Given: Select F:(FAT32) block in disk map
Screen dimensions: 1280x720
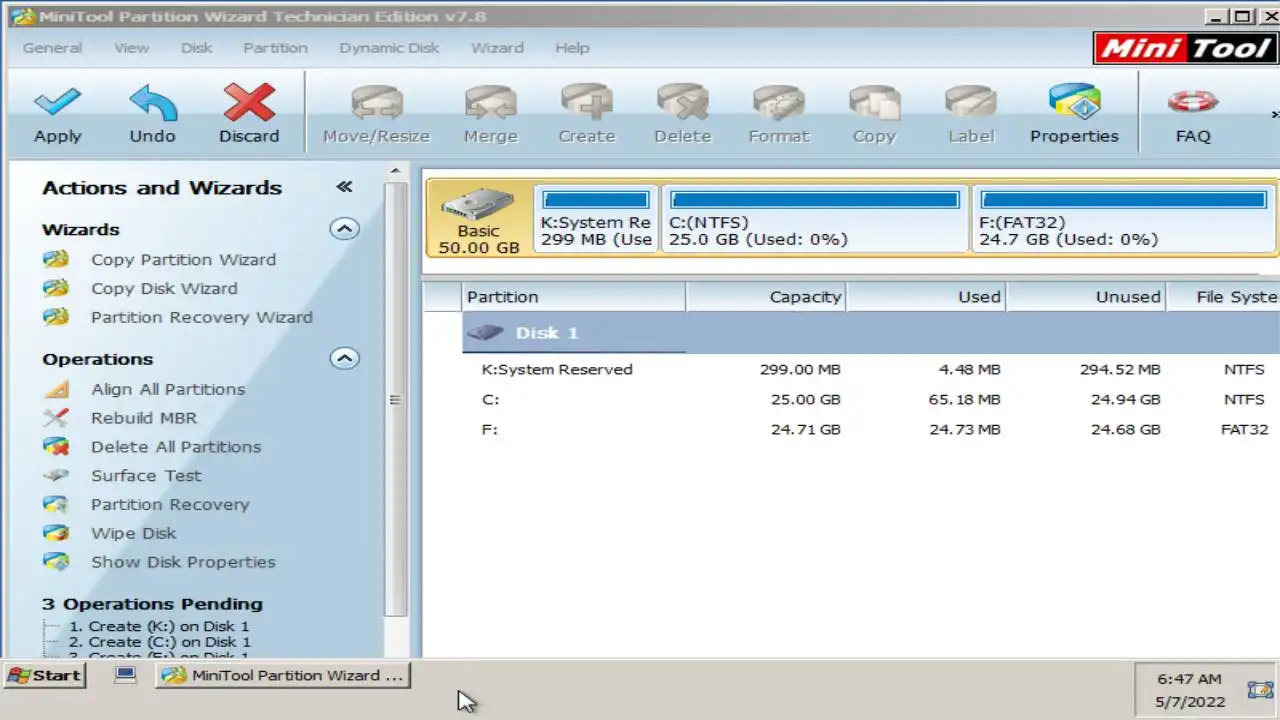Looking at the screenshot, I should (1123, 218).
